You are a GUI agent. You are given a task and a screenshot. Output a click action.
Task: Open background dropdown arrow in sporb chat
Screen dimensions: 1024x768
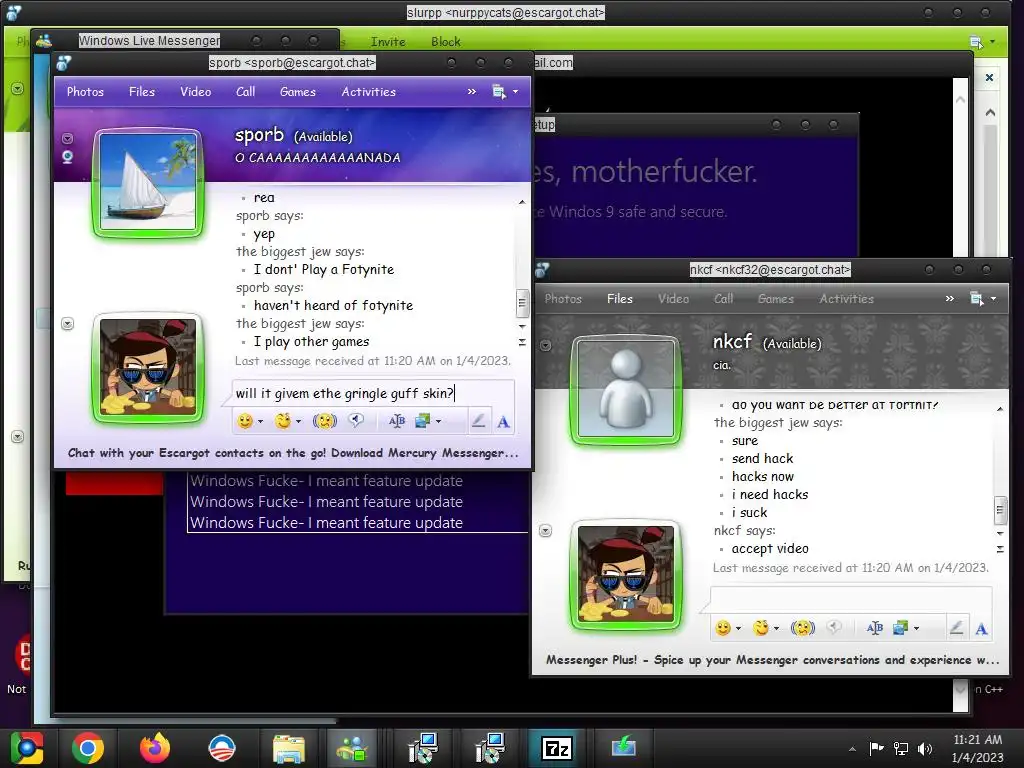pos(438,422)
